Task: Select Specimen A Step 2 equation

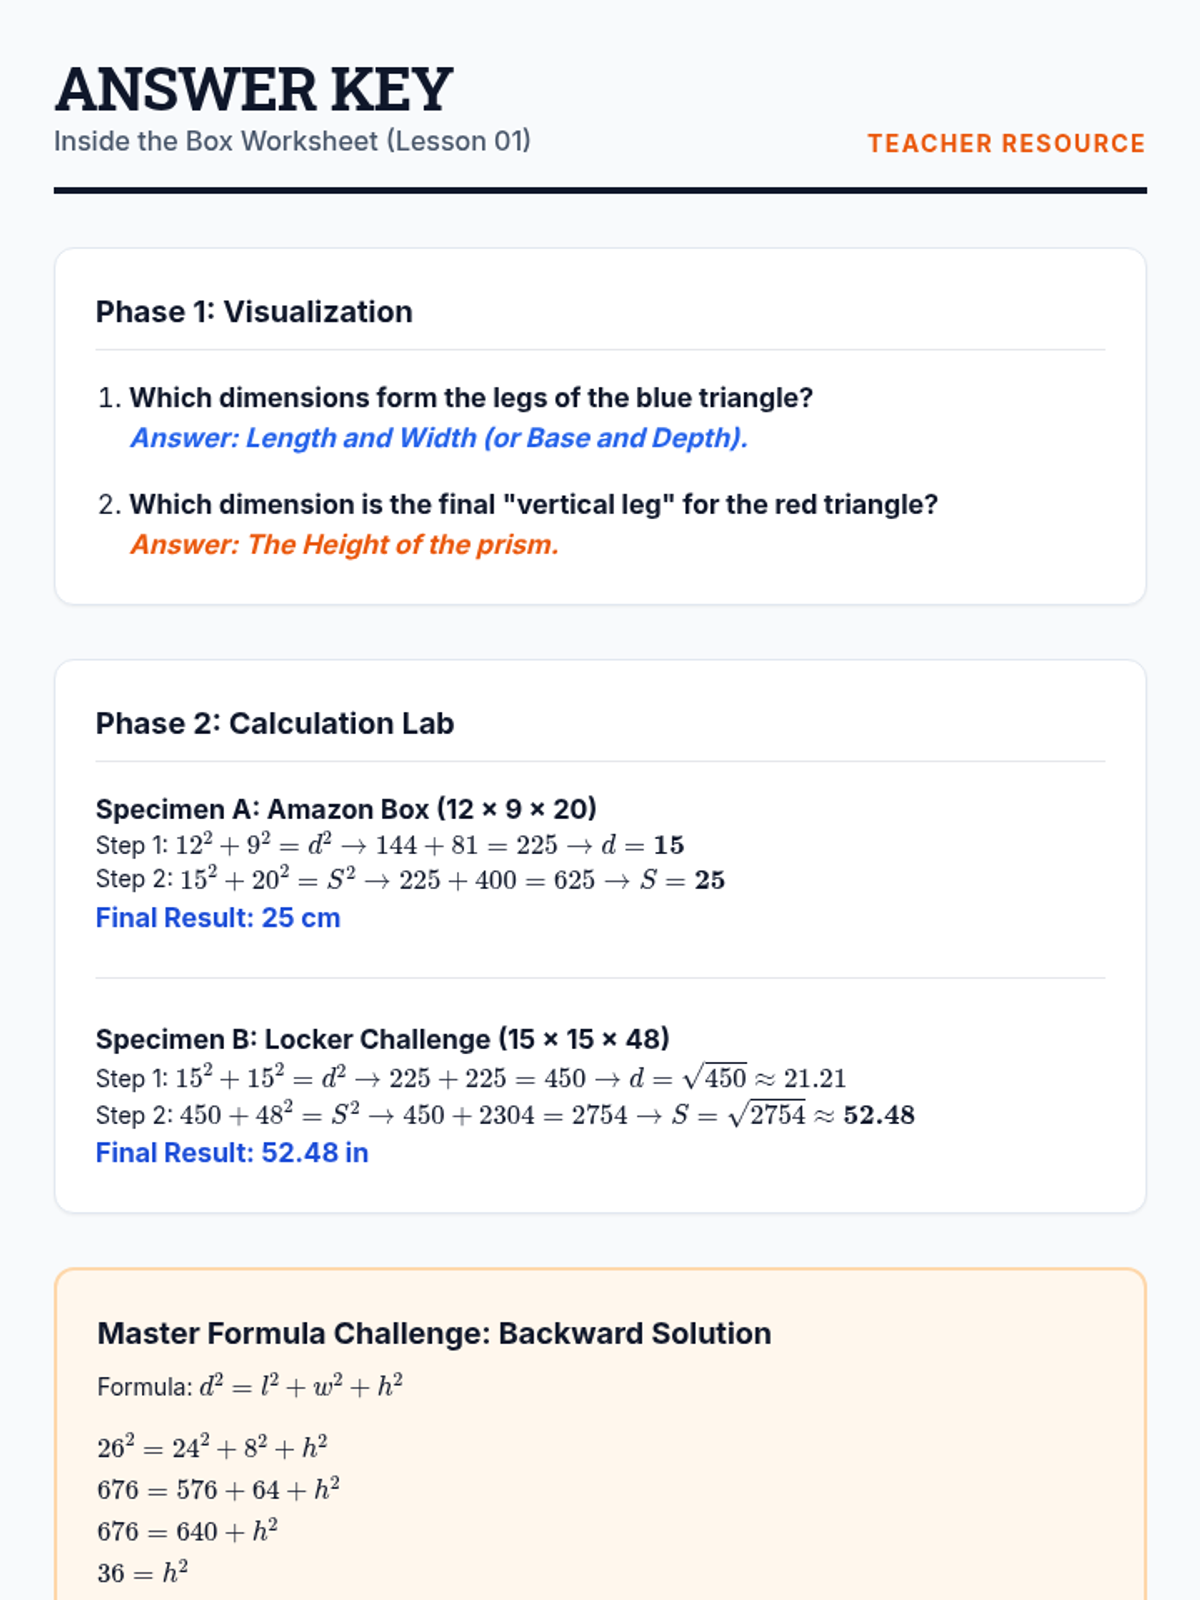Action: [x=410, y=880]
